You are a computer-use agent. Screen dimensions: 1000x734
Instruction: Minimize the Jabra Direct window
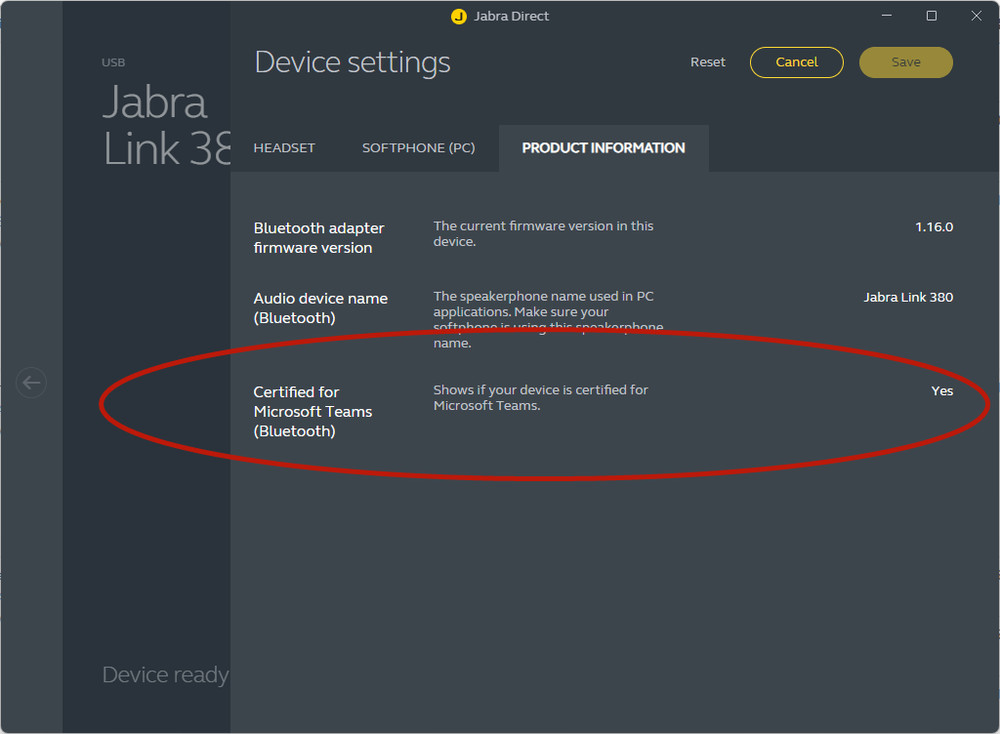[x=886, y=16]
